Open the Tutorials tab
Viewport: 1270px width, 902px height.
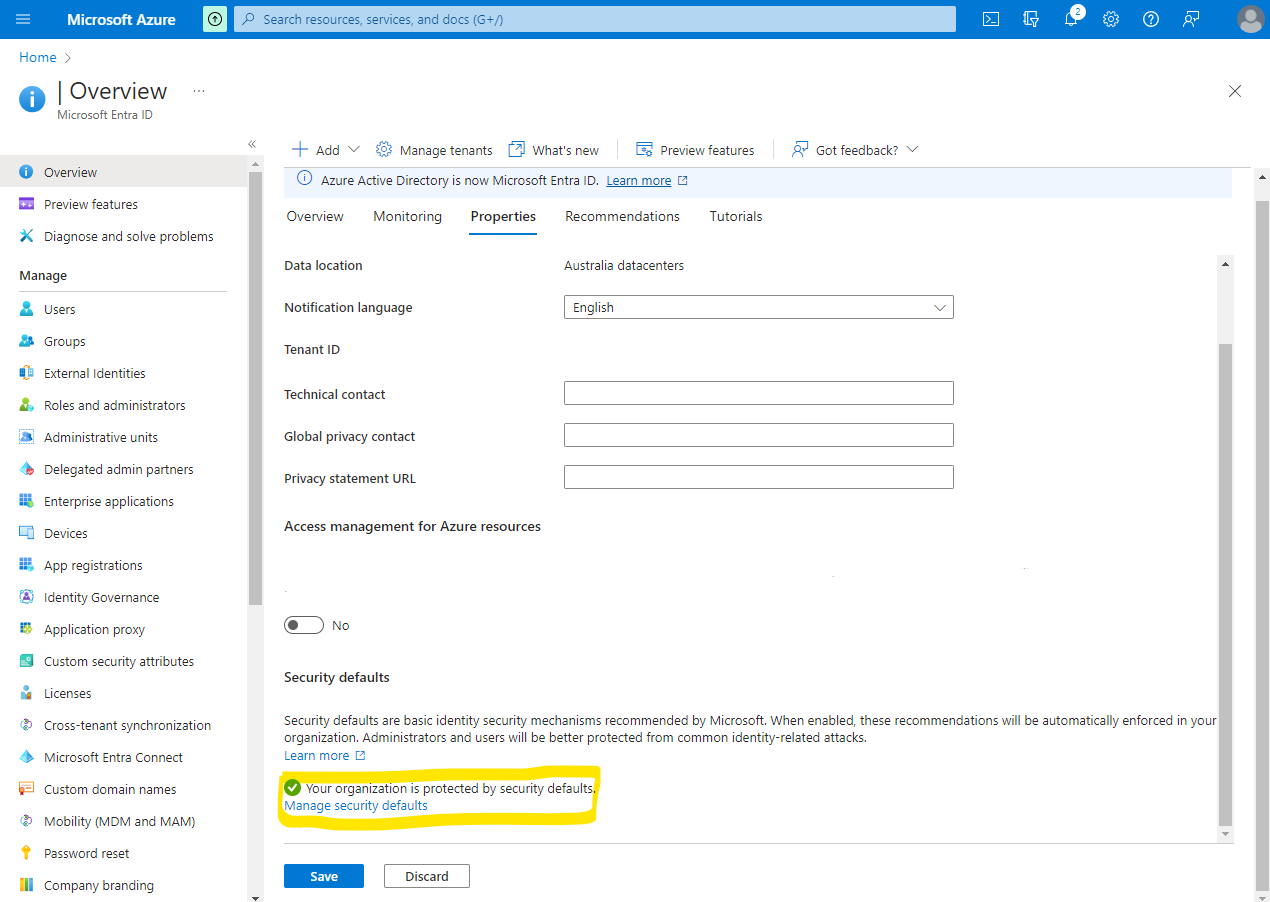[736, 216]
